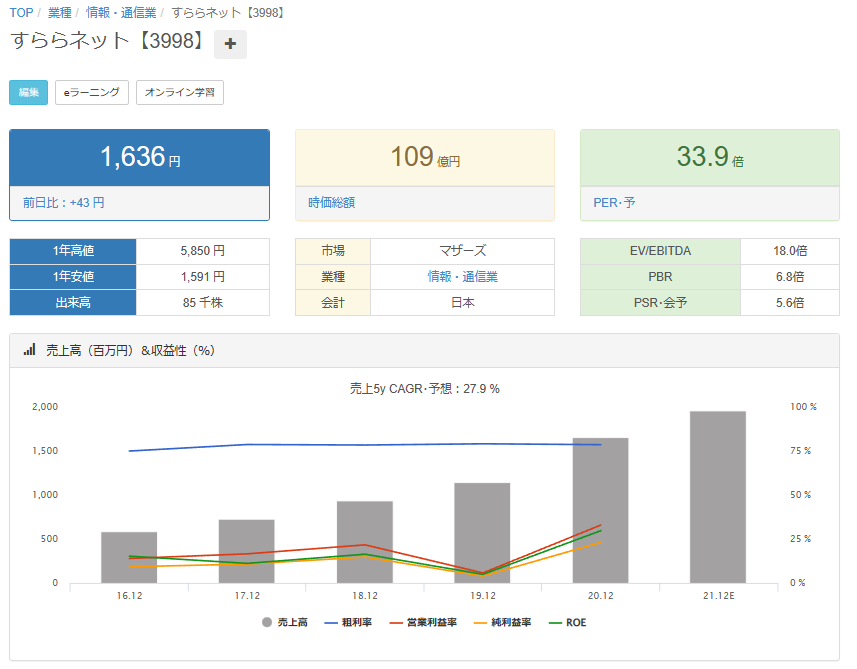This screenshot has height=669, width=857.
Task: Select the オンライン学習 tag
Action: (180, 92)
